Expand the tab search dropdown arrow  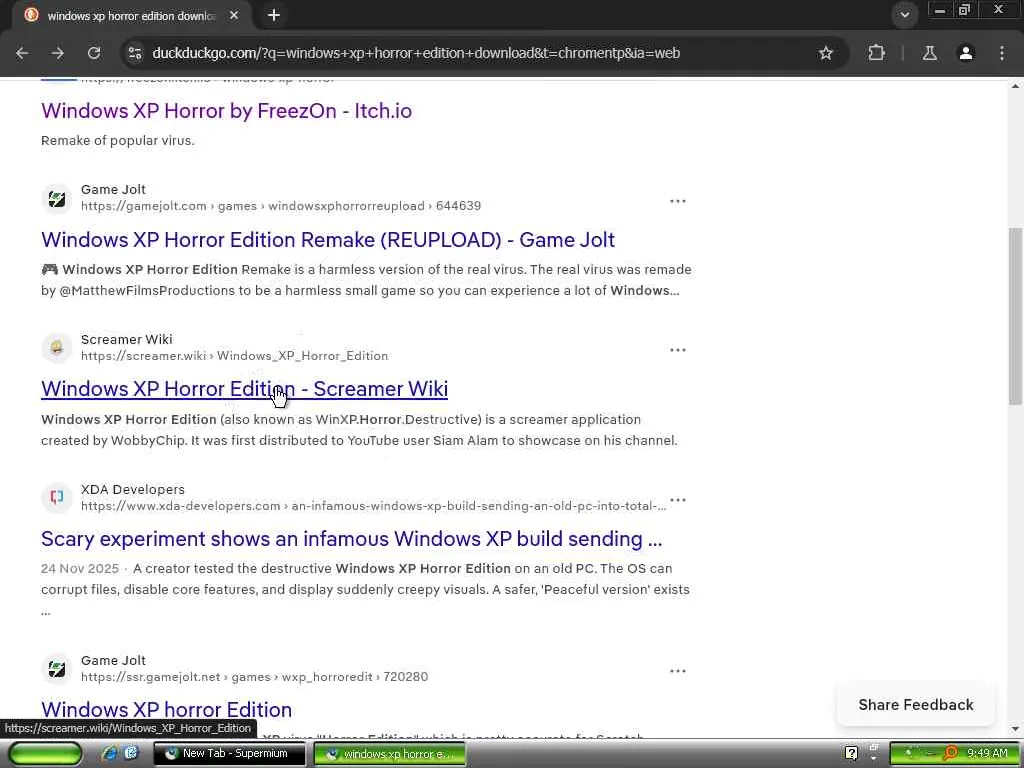[x=904, y=15]
